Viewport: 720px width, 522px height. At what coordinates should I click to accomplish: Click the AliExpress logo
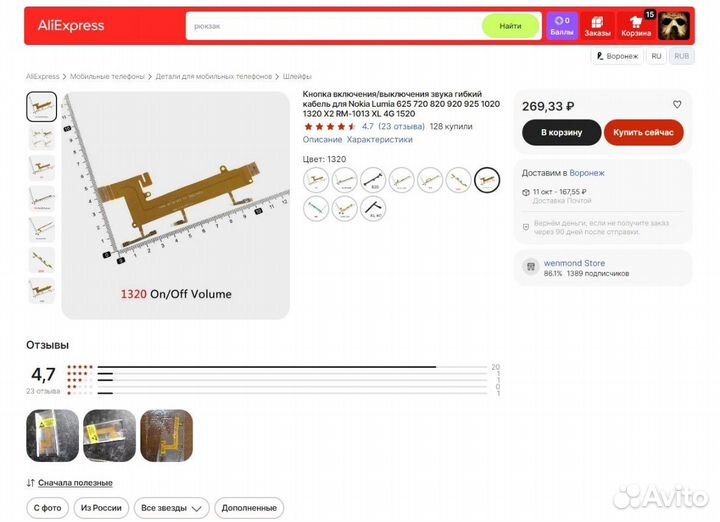pyautogui.click(x=71, y=26)
